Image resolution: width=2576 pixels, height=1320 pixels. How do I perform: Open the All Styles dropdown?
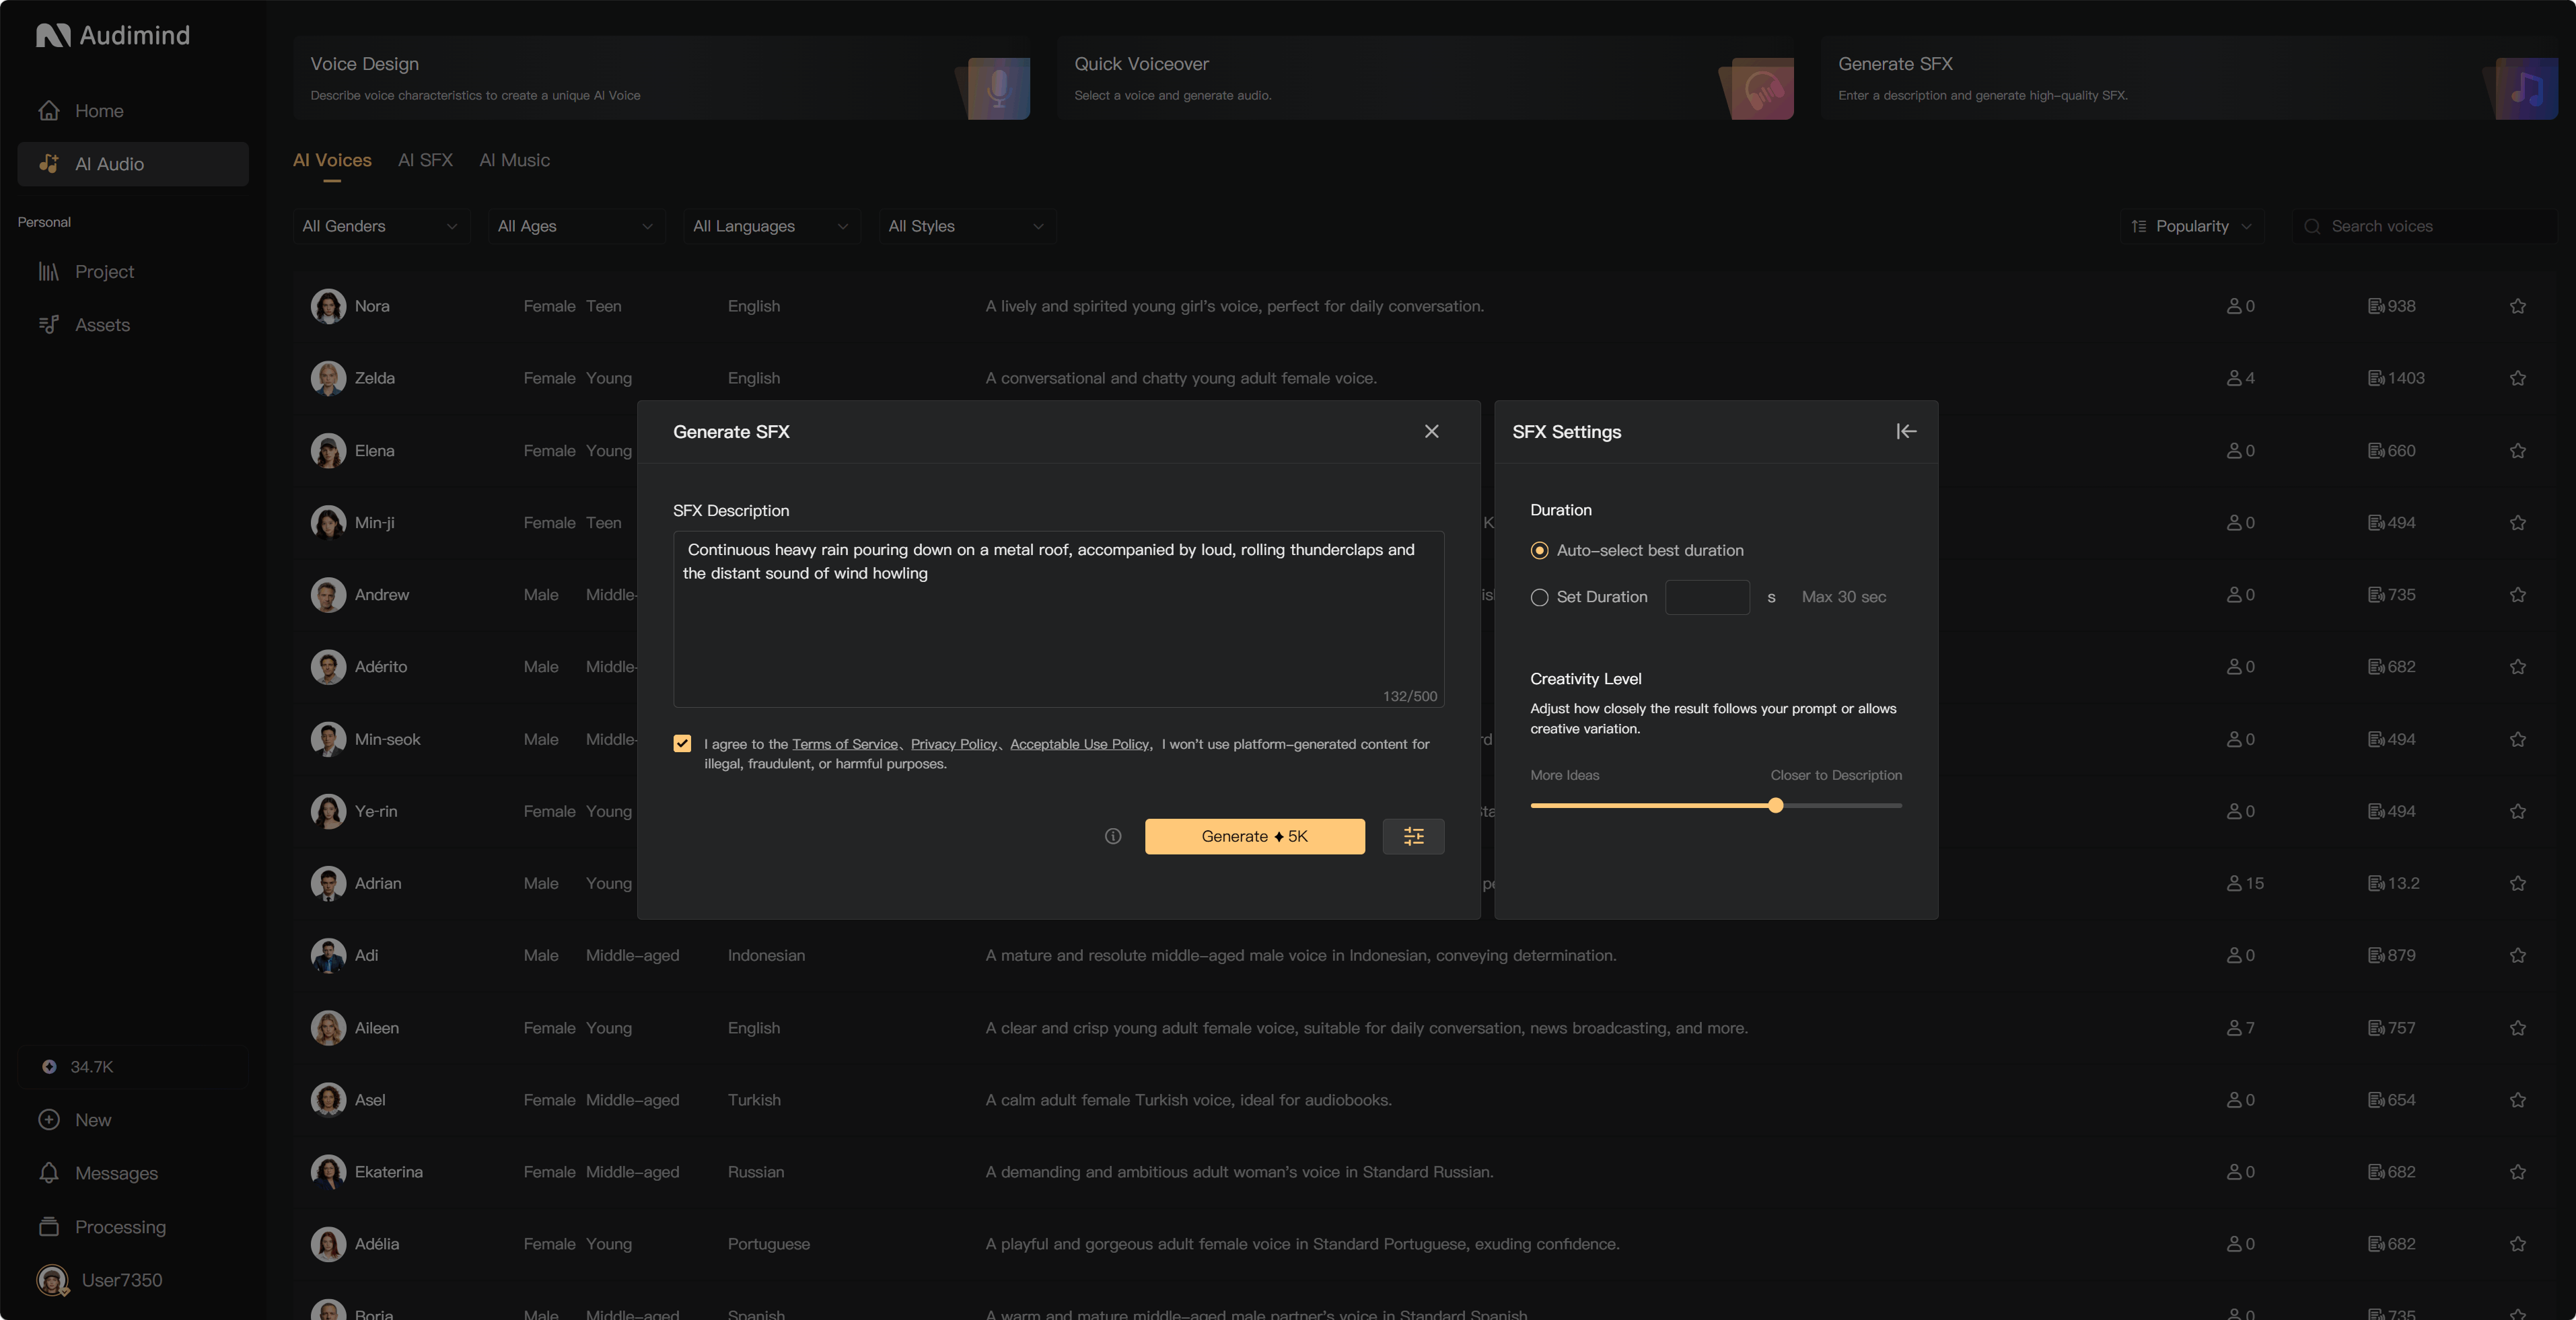[967, 226]
